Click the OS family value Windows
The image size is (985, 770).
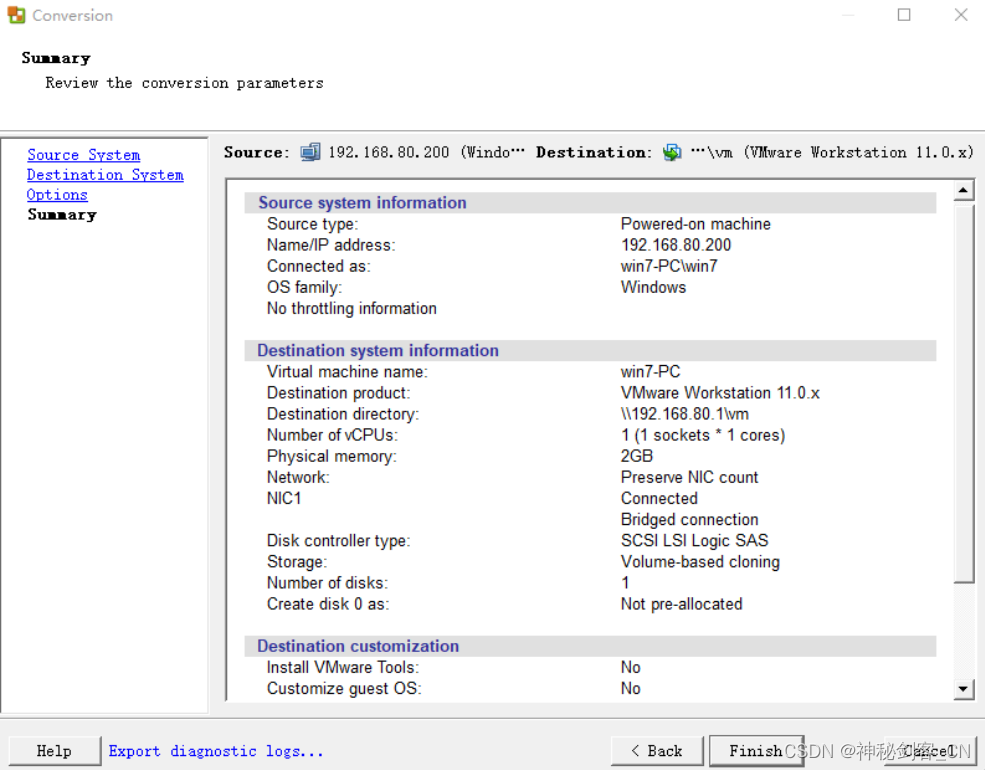pyautogui.click(x=653, y=288)
